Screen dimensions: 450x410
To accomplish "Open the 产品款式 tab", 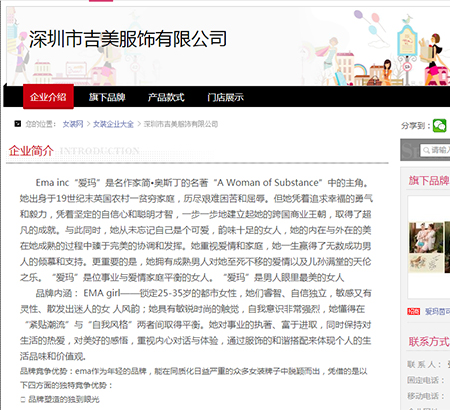I will [x=166, y=97].
